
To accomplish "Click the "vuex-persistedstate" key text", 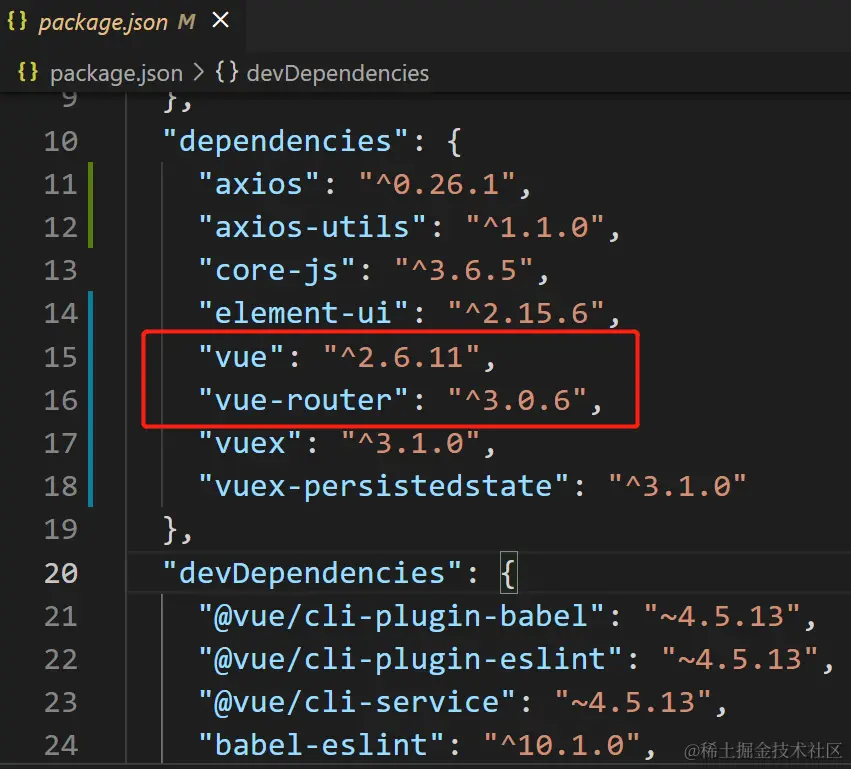I will click(384, 486).
